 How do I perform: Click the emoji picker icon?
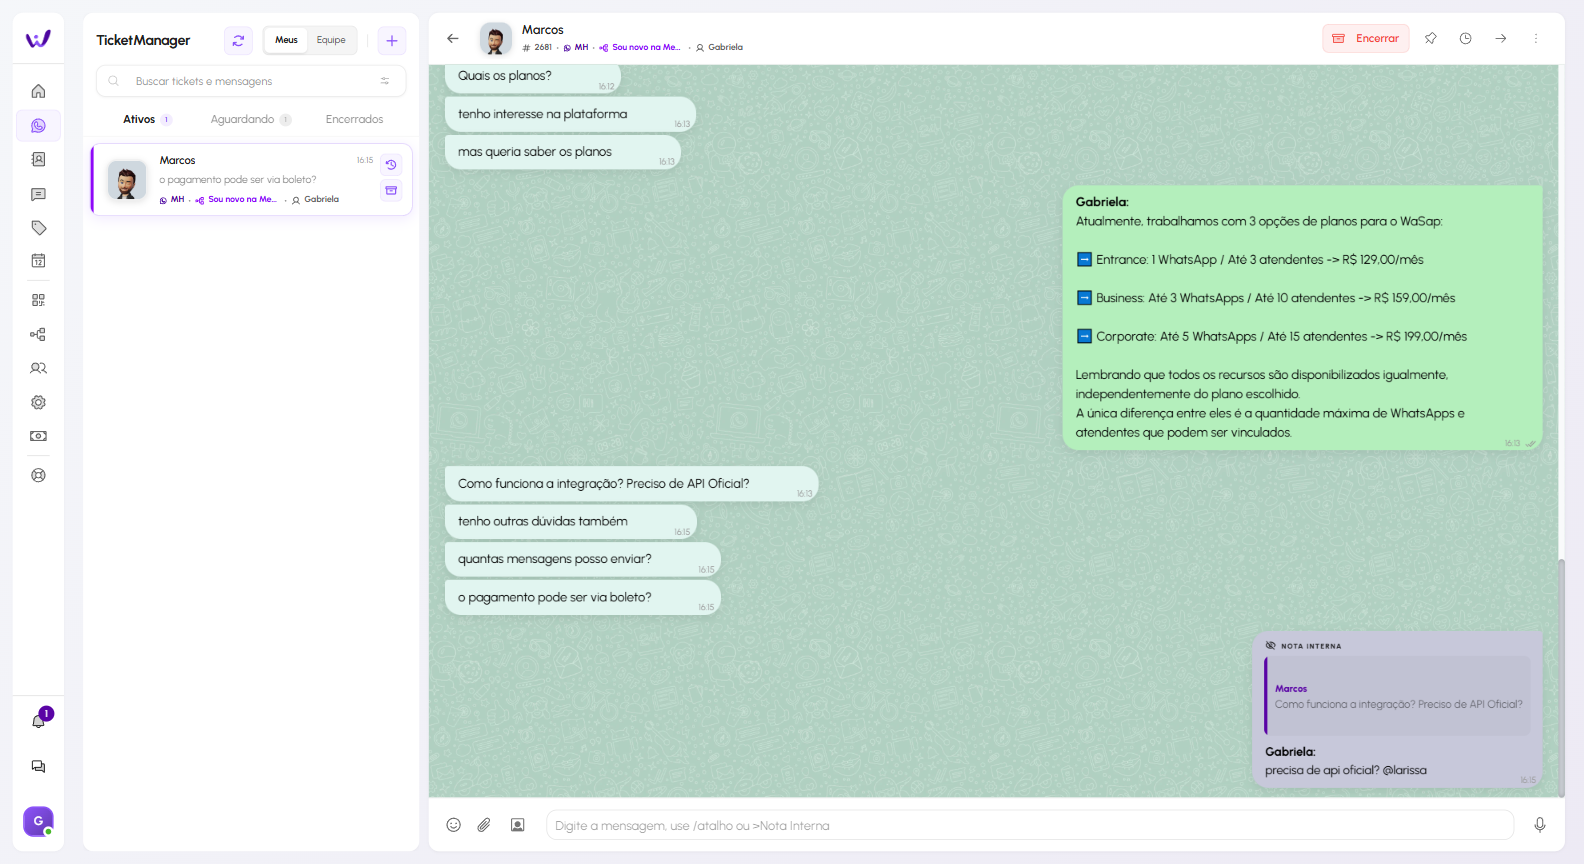[x=453, y=825]
